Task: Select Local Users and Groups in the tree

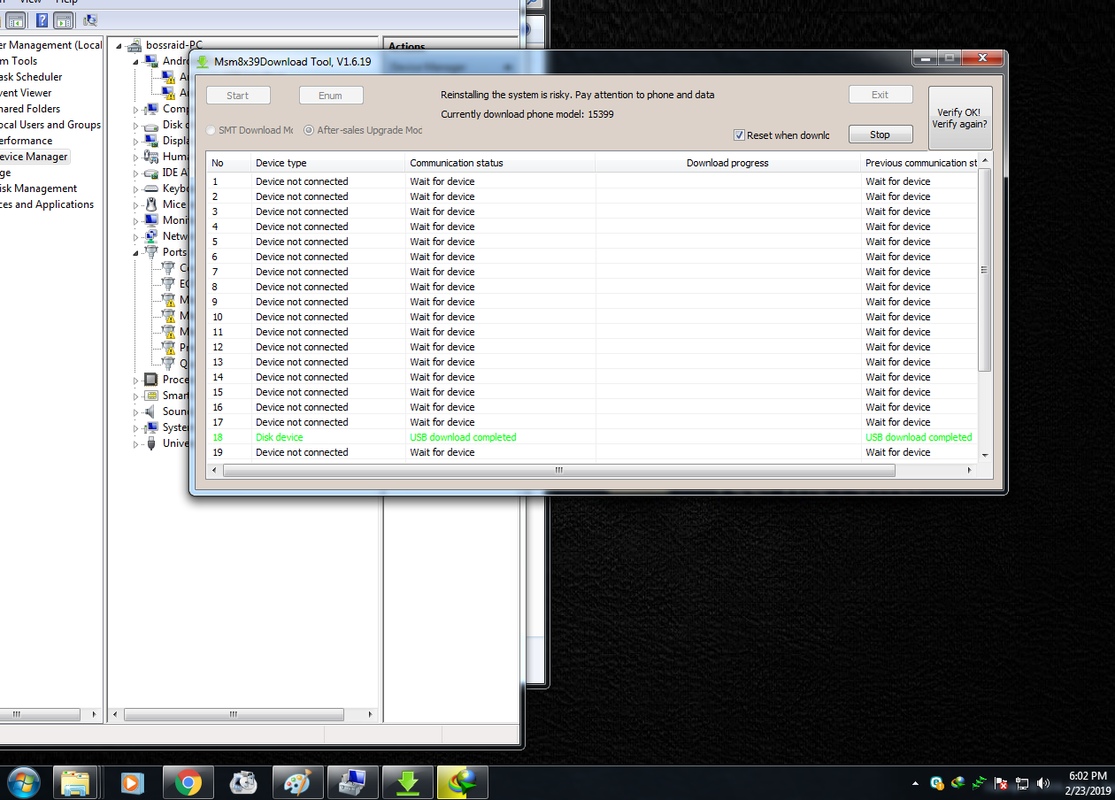Action: 50,124
